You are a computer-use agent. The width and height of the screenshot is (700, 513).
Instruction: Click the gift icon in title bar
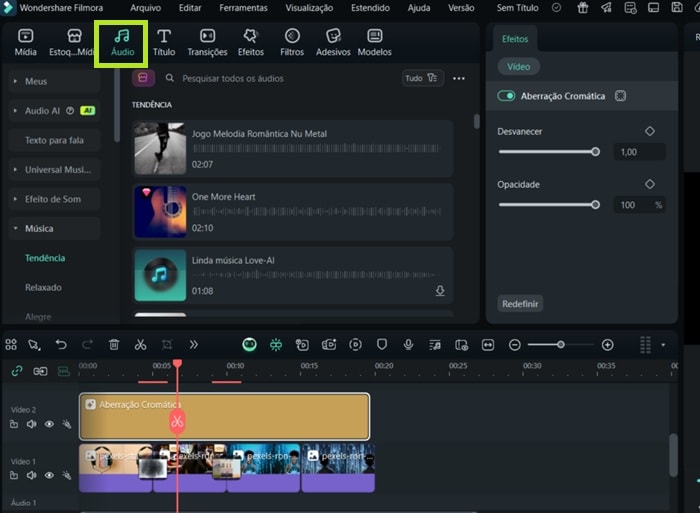pos(583,8)
